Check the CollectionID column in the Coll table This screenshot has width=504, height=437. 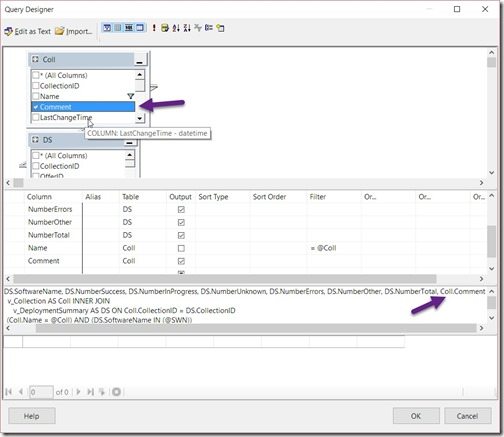(x=36, y=86)
